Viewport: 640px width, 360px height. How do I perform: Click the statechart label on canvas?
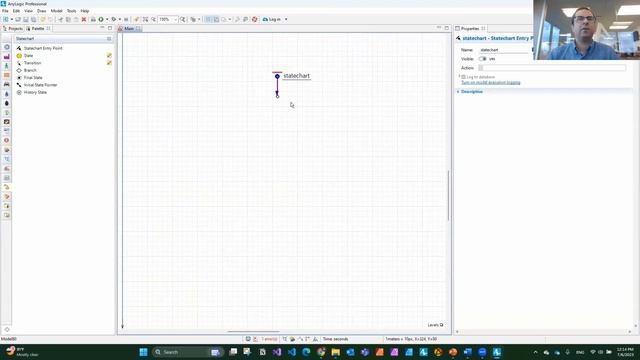click(x=296, y=76)
